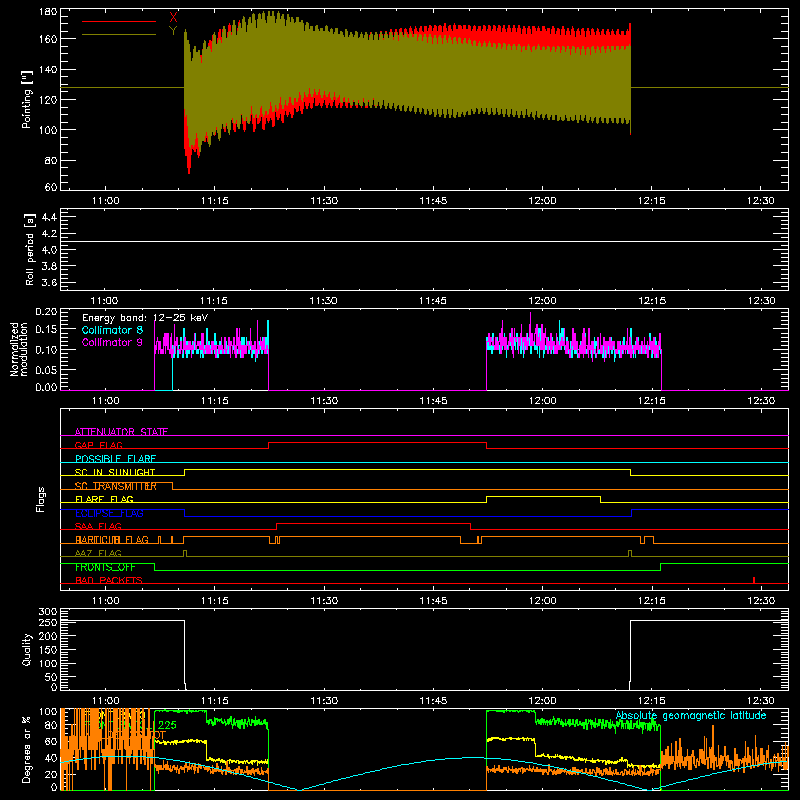Click the "Pointing" axis title
Viewport: 800px width, 800px height.
[27, 99]
